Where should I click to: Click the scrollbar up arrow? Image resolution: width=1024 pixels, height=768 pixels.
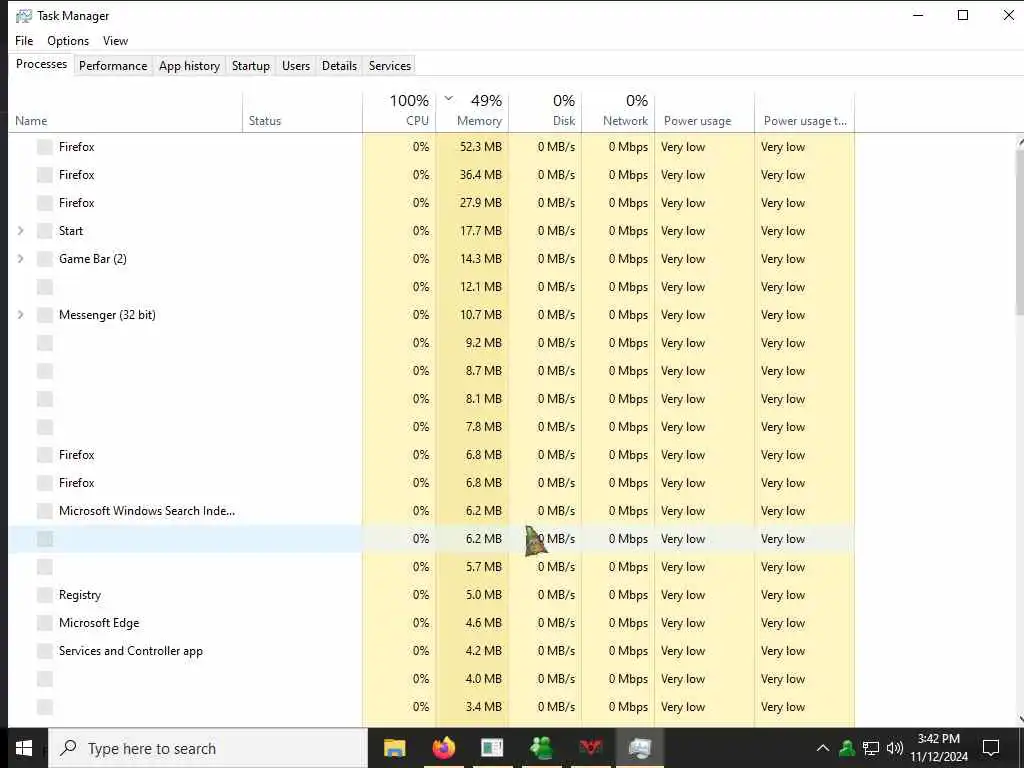(x=1020, y=141)
